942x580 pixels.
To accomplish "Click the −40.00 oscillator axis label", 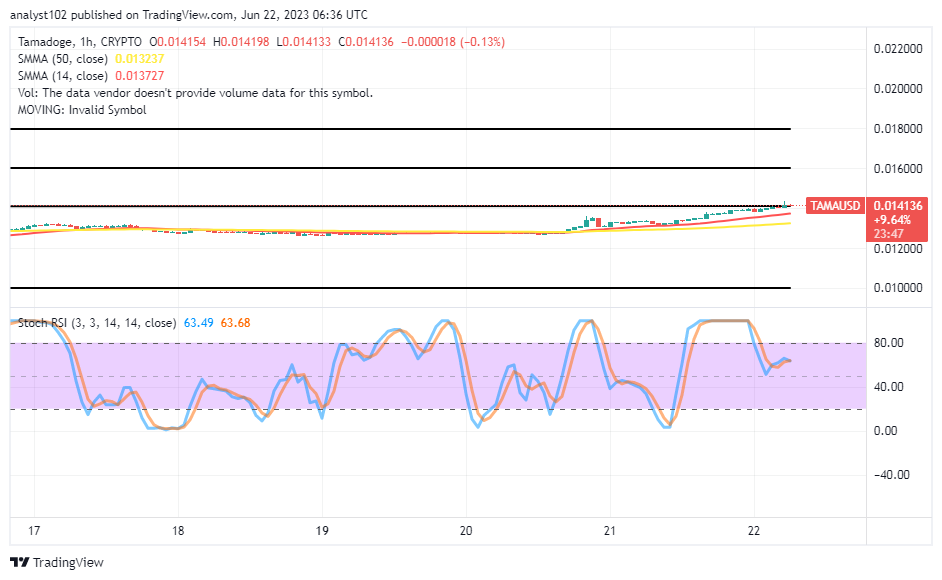I will pyautogui.click(x=892, y=475).
